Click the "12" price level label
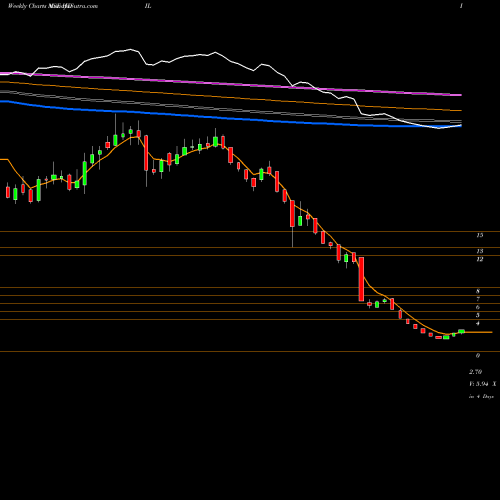The height and width of the screenshot is (500, 500). (479, 259)
